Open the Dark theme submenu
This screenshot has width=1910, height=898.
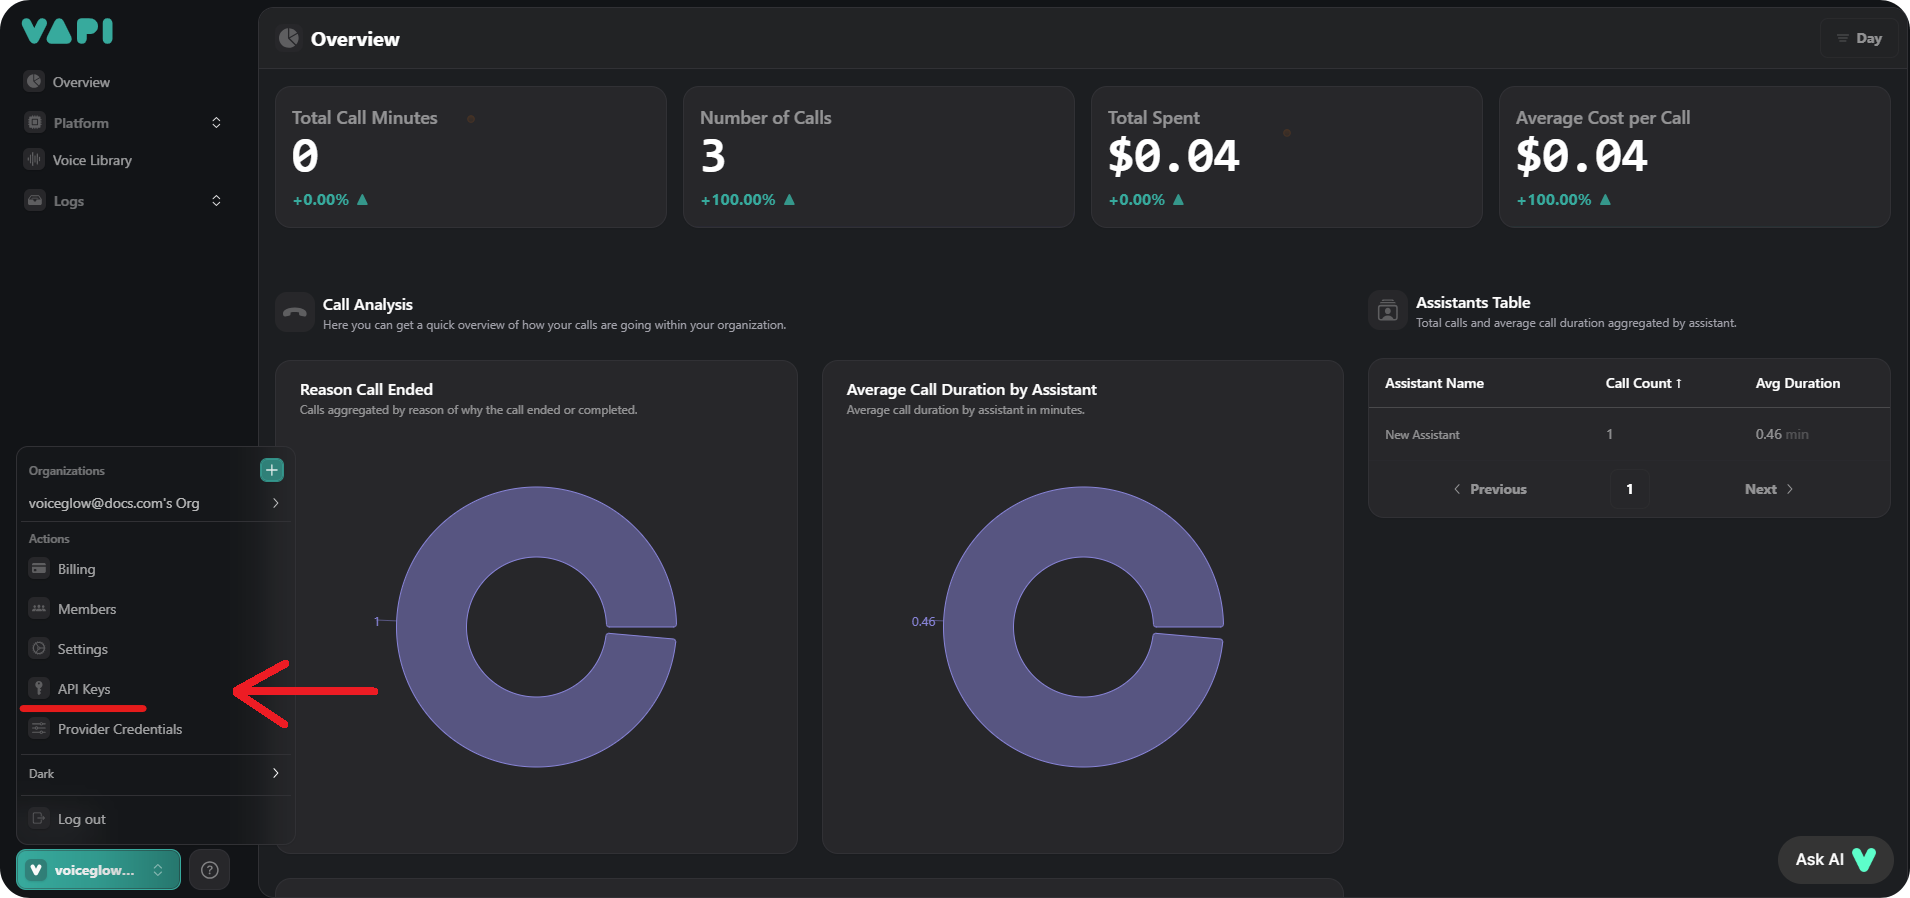click(x=154, y=774)
